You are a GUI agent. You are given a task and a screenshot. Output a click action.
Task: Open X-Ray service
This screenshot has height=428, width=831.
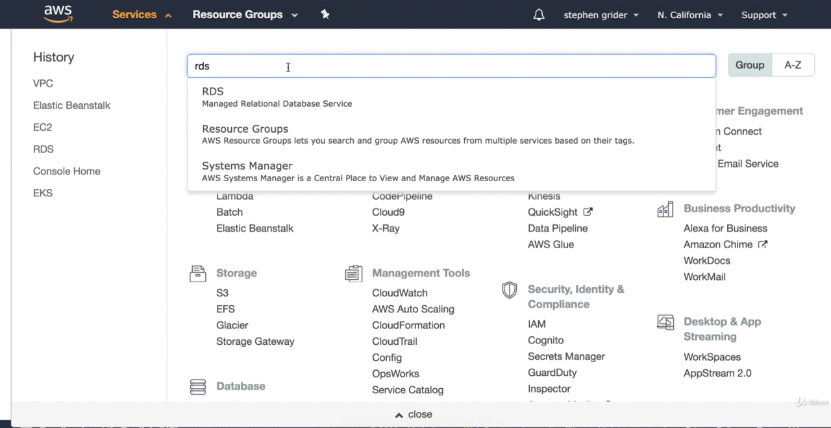pos(386,228)
